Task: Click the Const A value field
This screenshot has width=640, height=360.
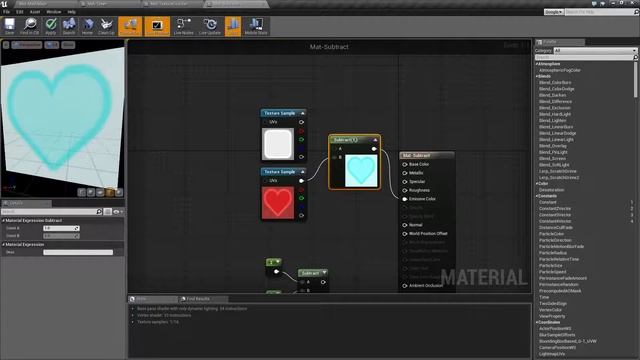Action: pos(61,229)
